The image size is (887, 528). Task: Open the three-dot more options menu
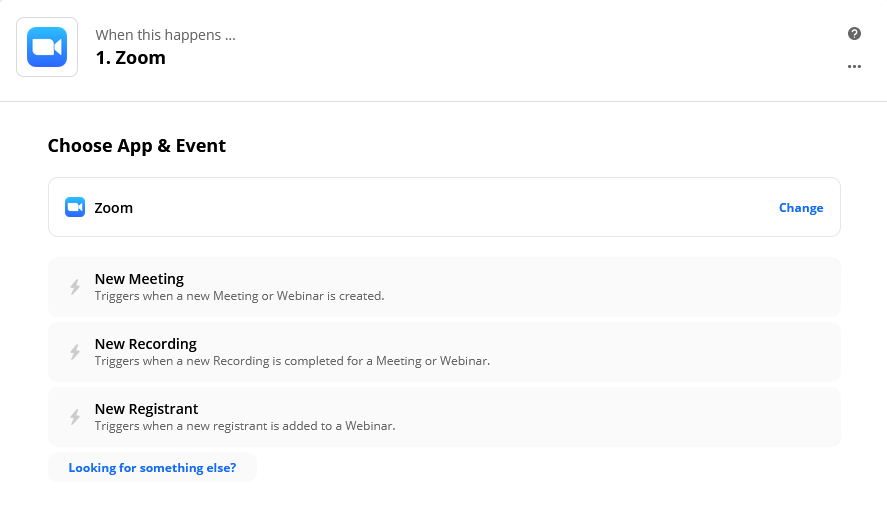click(854, 67)
